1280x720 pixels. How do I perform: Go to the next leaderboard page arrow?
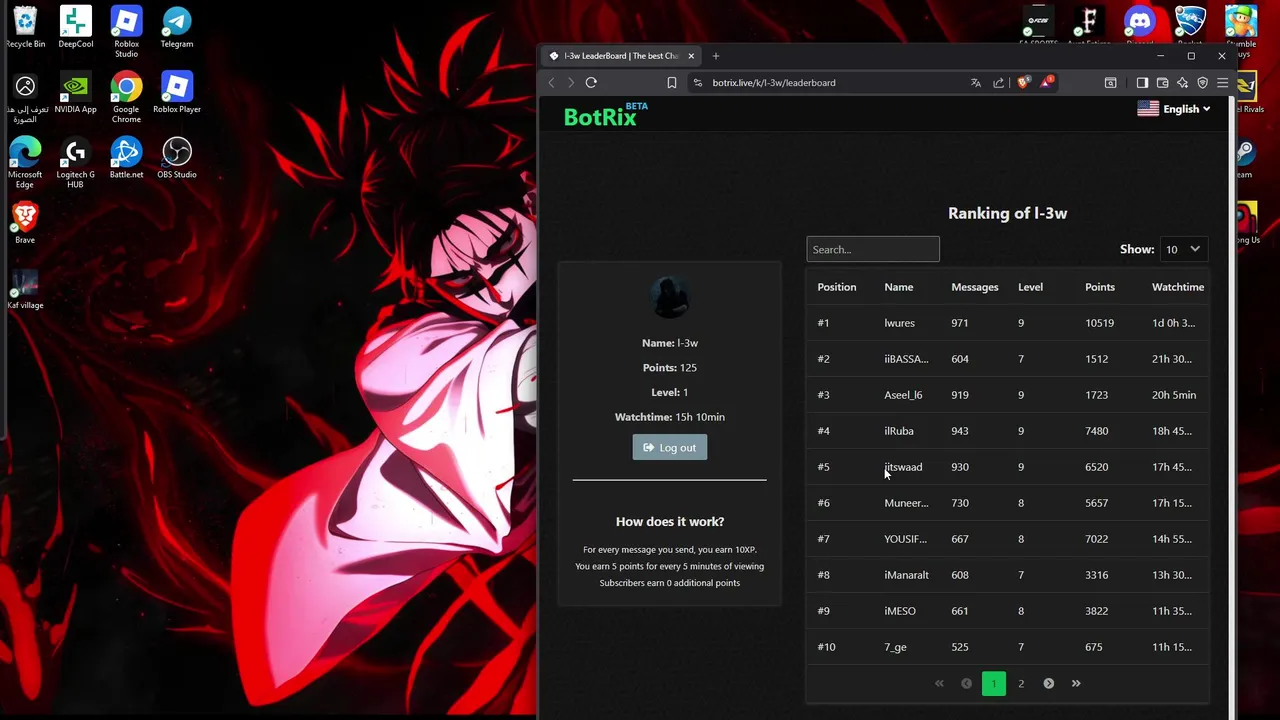click(1049, 683)
